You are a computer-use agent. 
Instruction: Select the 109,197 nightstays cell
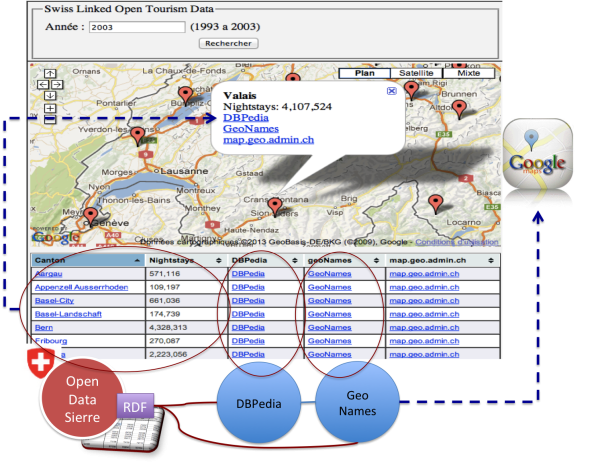click(186, 287)
